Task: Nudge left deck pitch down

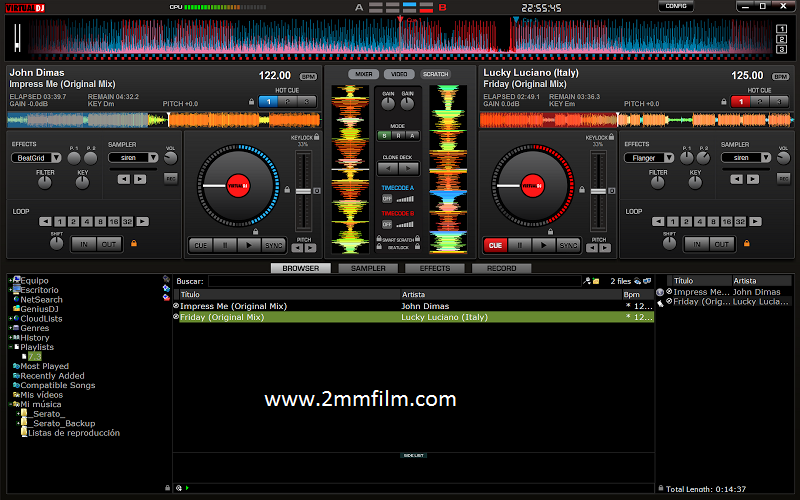Action: click(297, 248)
